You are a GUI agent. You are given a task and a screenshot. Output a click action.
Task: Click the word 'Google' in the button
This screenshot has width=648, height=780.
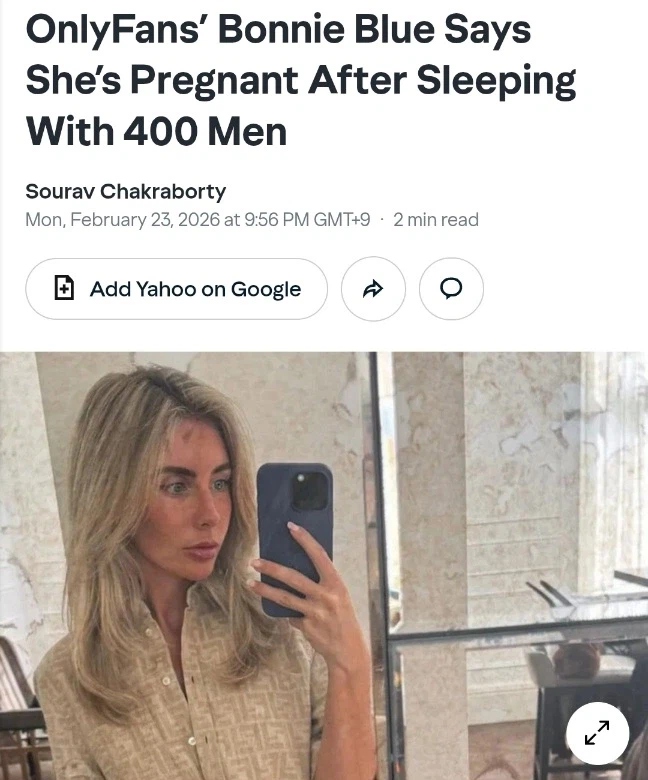coord(266,289)
